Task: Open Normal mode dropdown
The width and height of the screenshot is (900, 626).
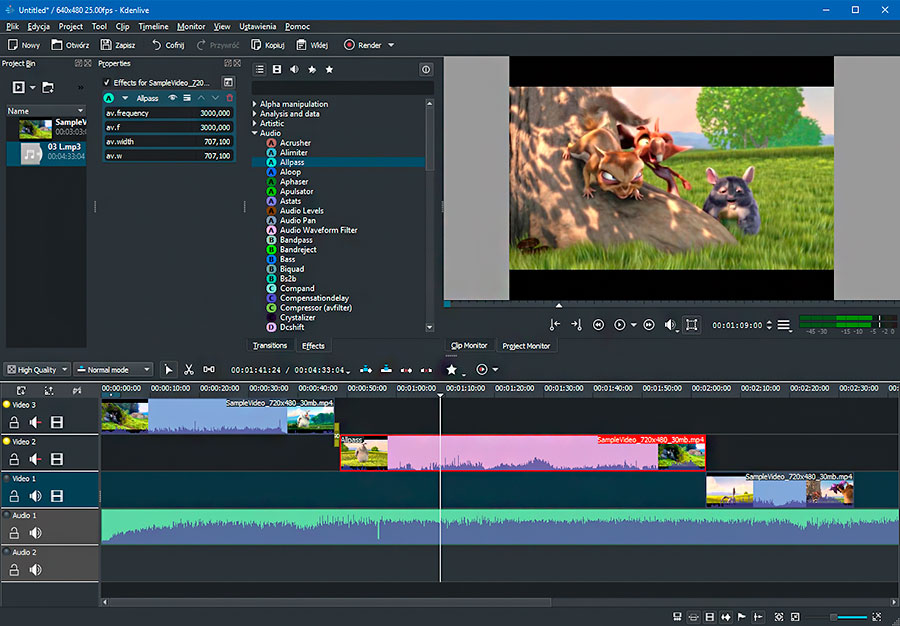Action: (x=114, y=370)
